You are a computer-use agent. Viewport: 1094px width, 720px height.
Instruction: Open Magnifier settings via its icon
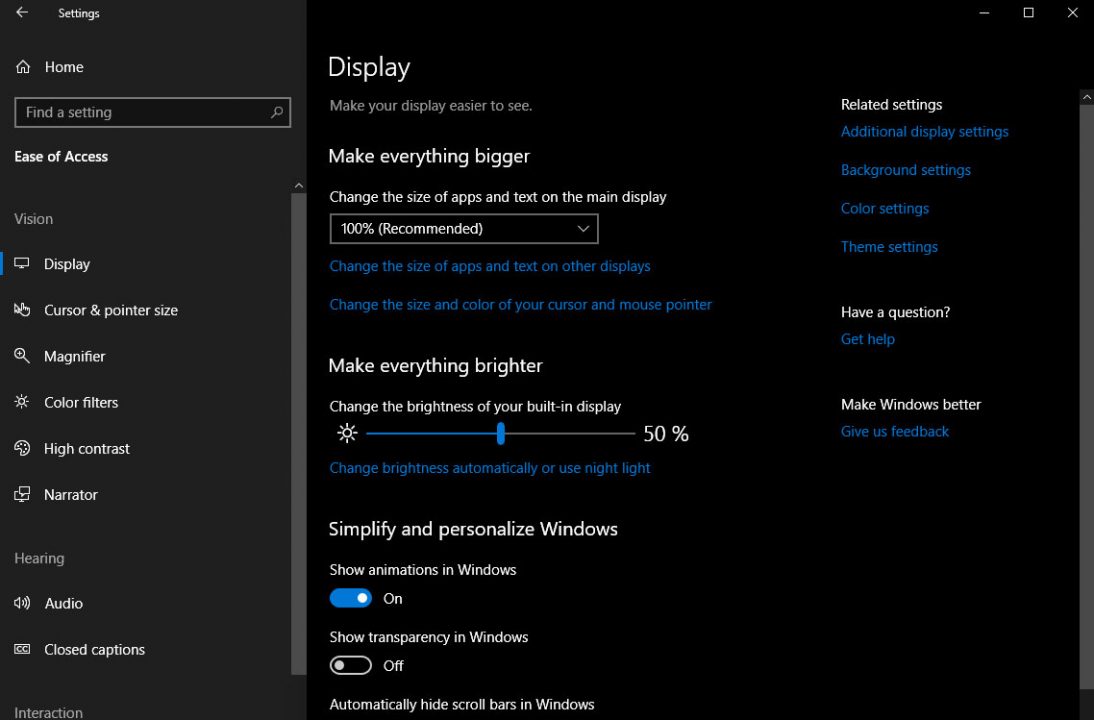point(22,356)
